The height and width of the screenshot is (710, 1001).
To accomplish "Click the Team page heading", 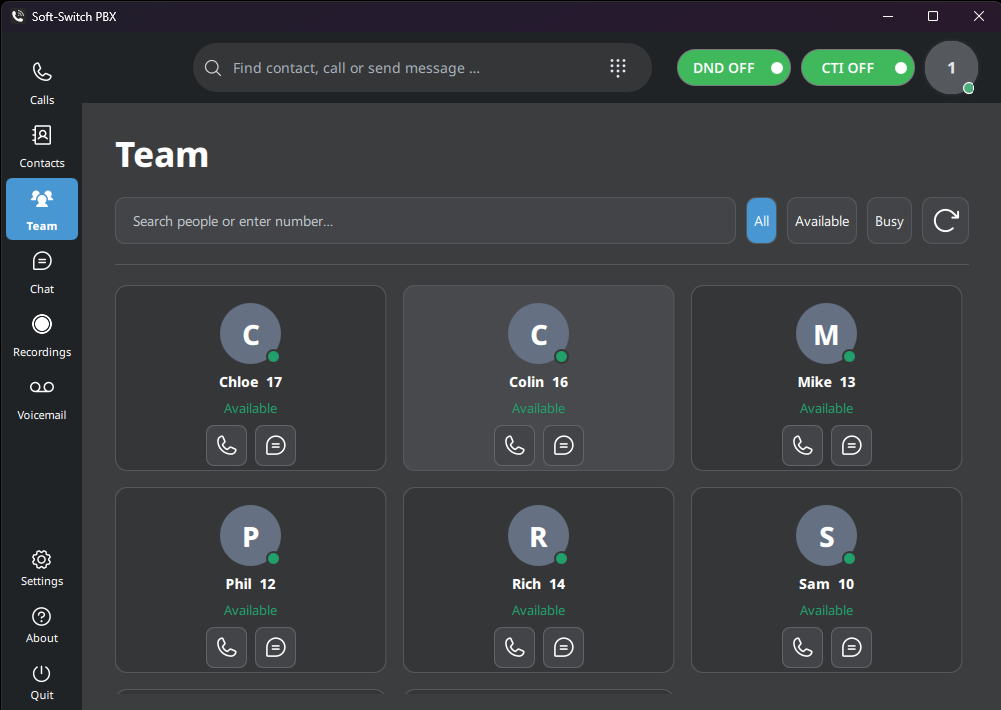I will (162, 155).
